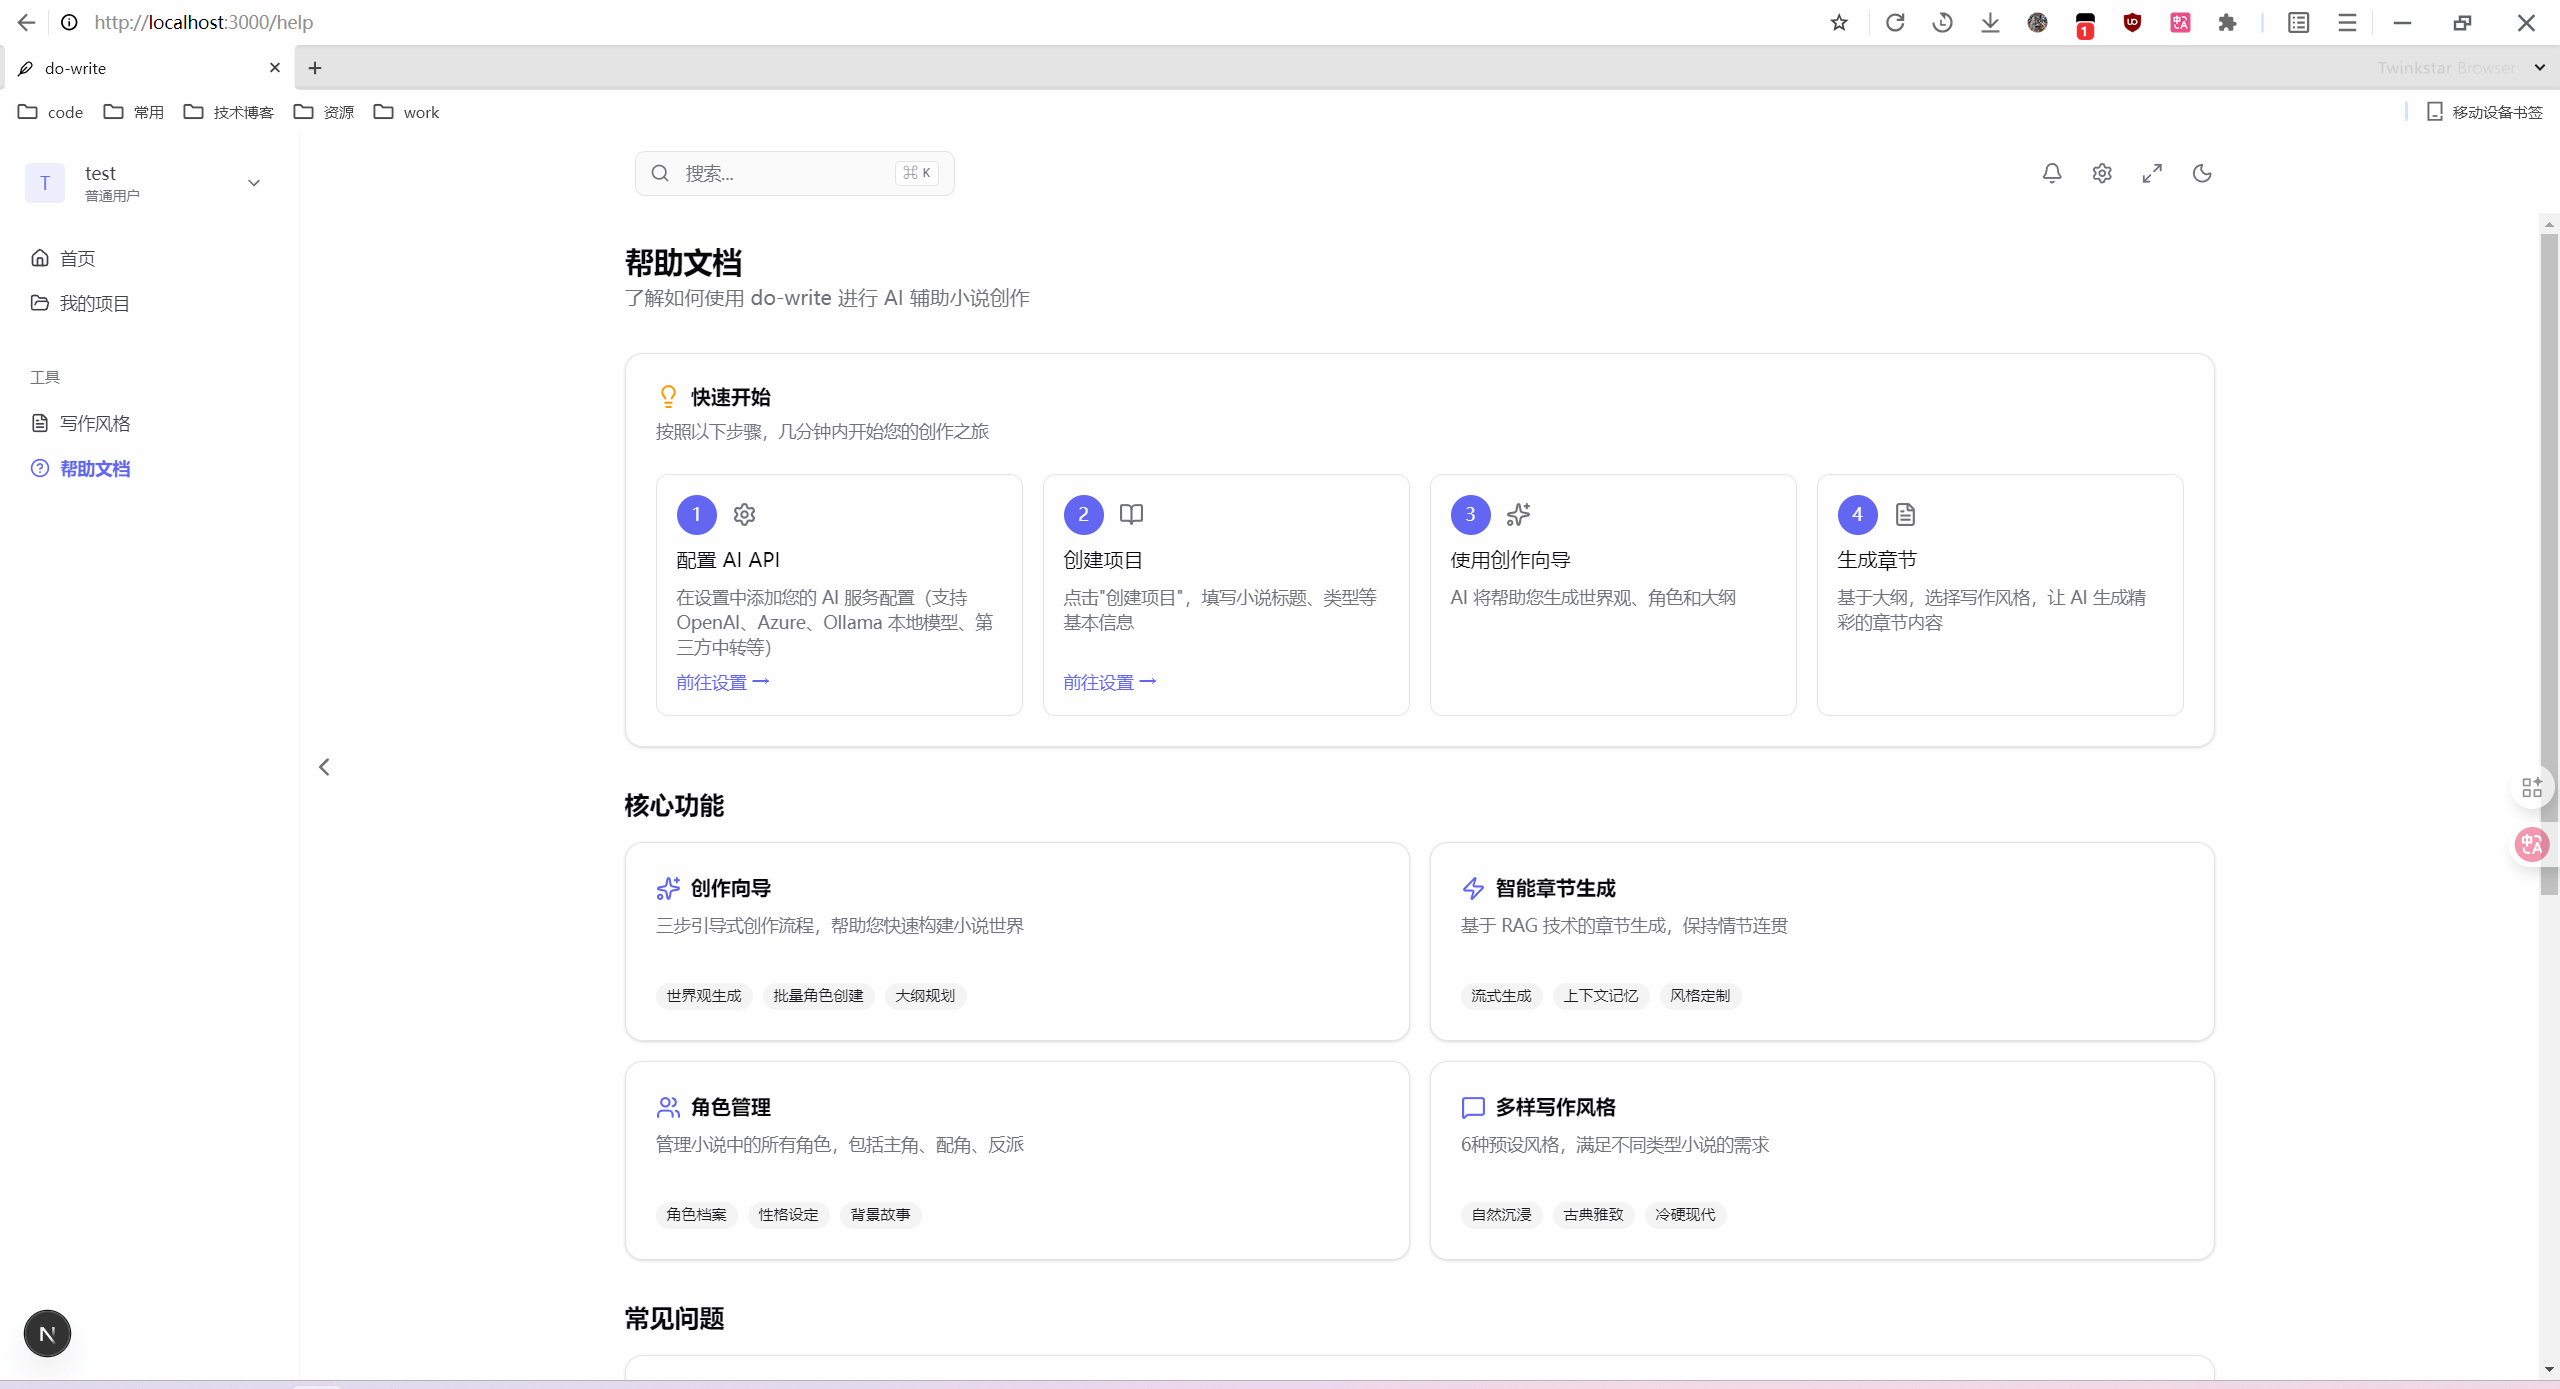Select 帮助文档 in the sidebar
Image resolution: width=2560 pixels, height=1389 pixels.
click(94, 468)
